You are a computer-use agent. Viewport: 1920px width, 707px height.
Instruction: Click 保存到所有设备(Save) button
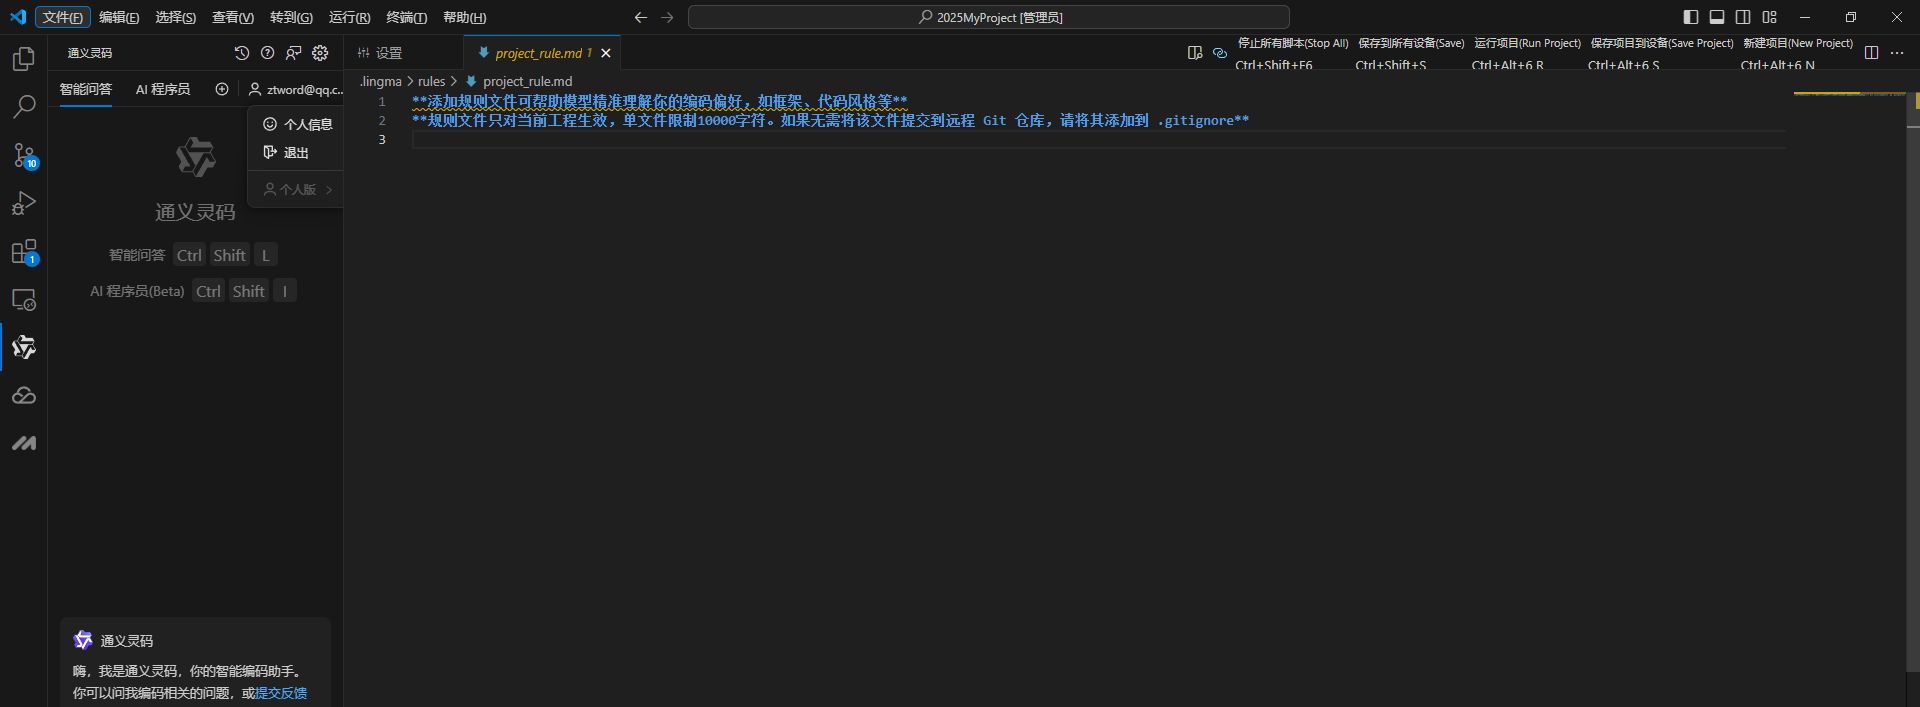pos(1411,43)
